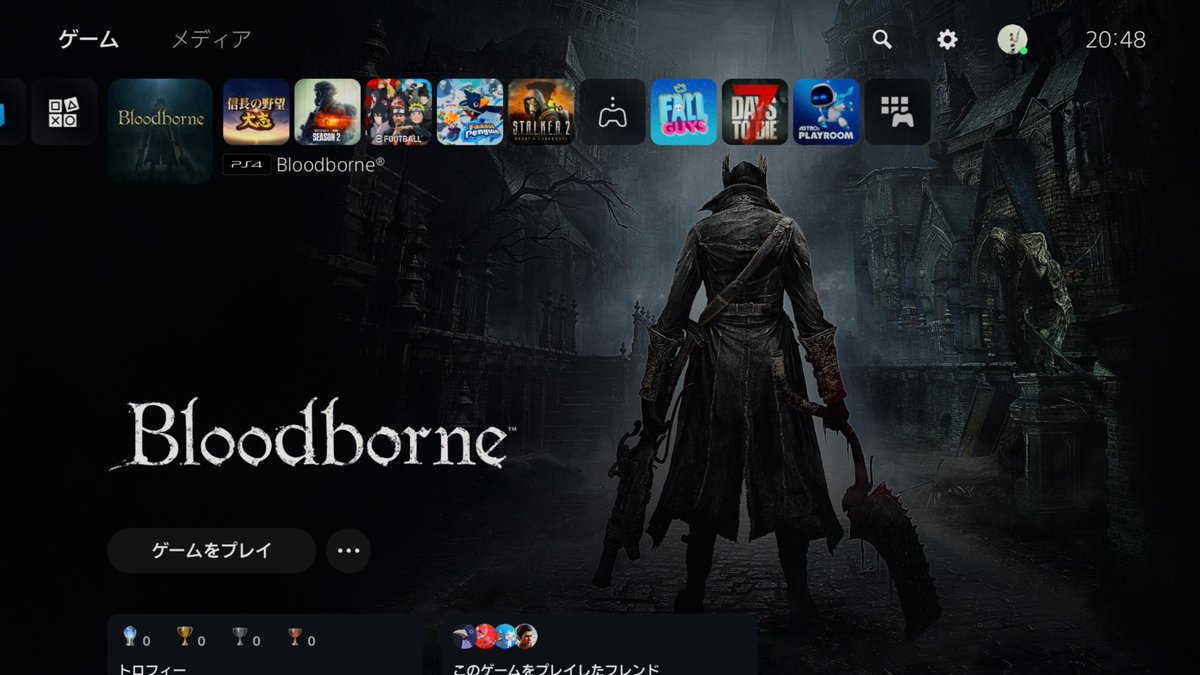The image size is (1200, 675).
Task: Open the Game Library grid icon
Action: (898, 112)
